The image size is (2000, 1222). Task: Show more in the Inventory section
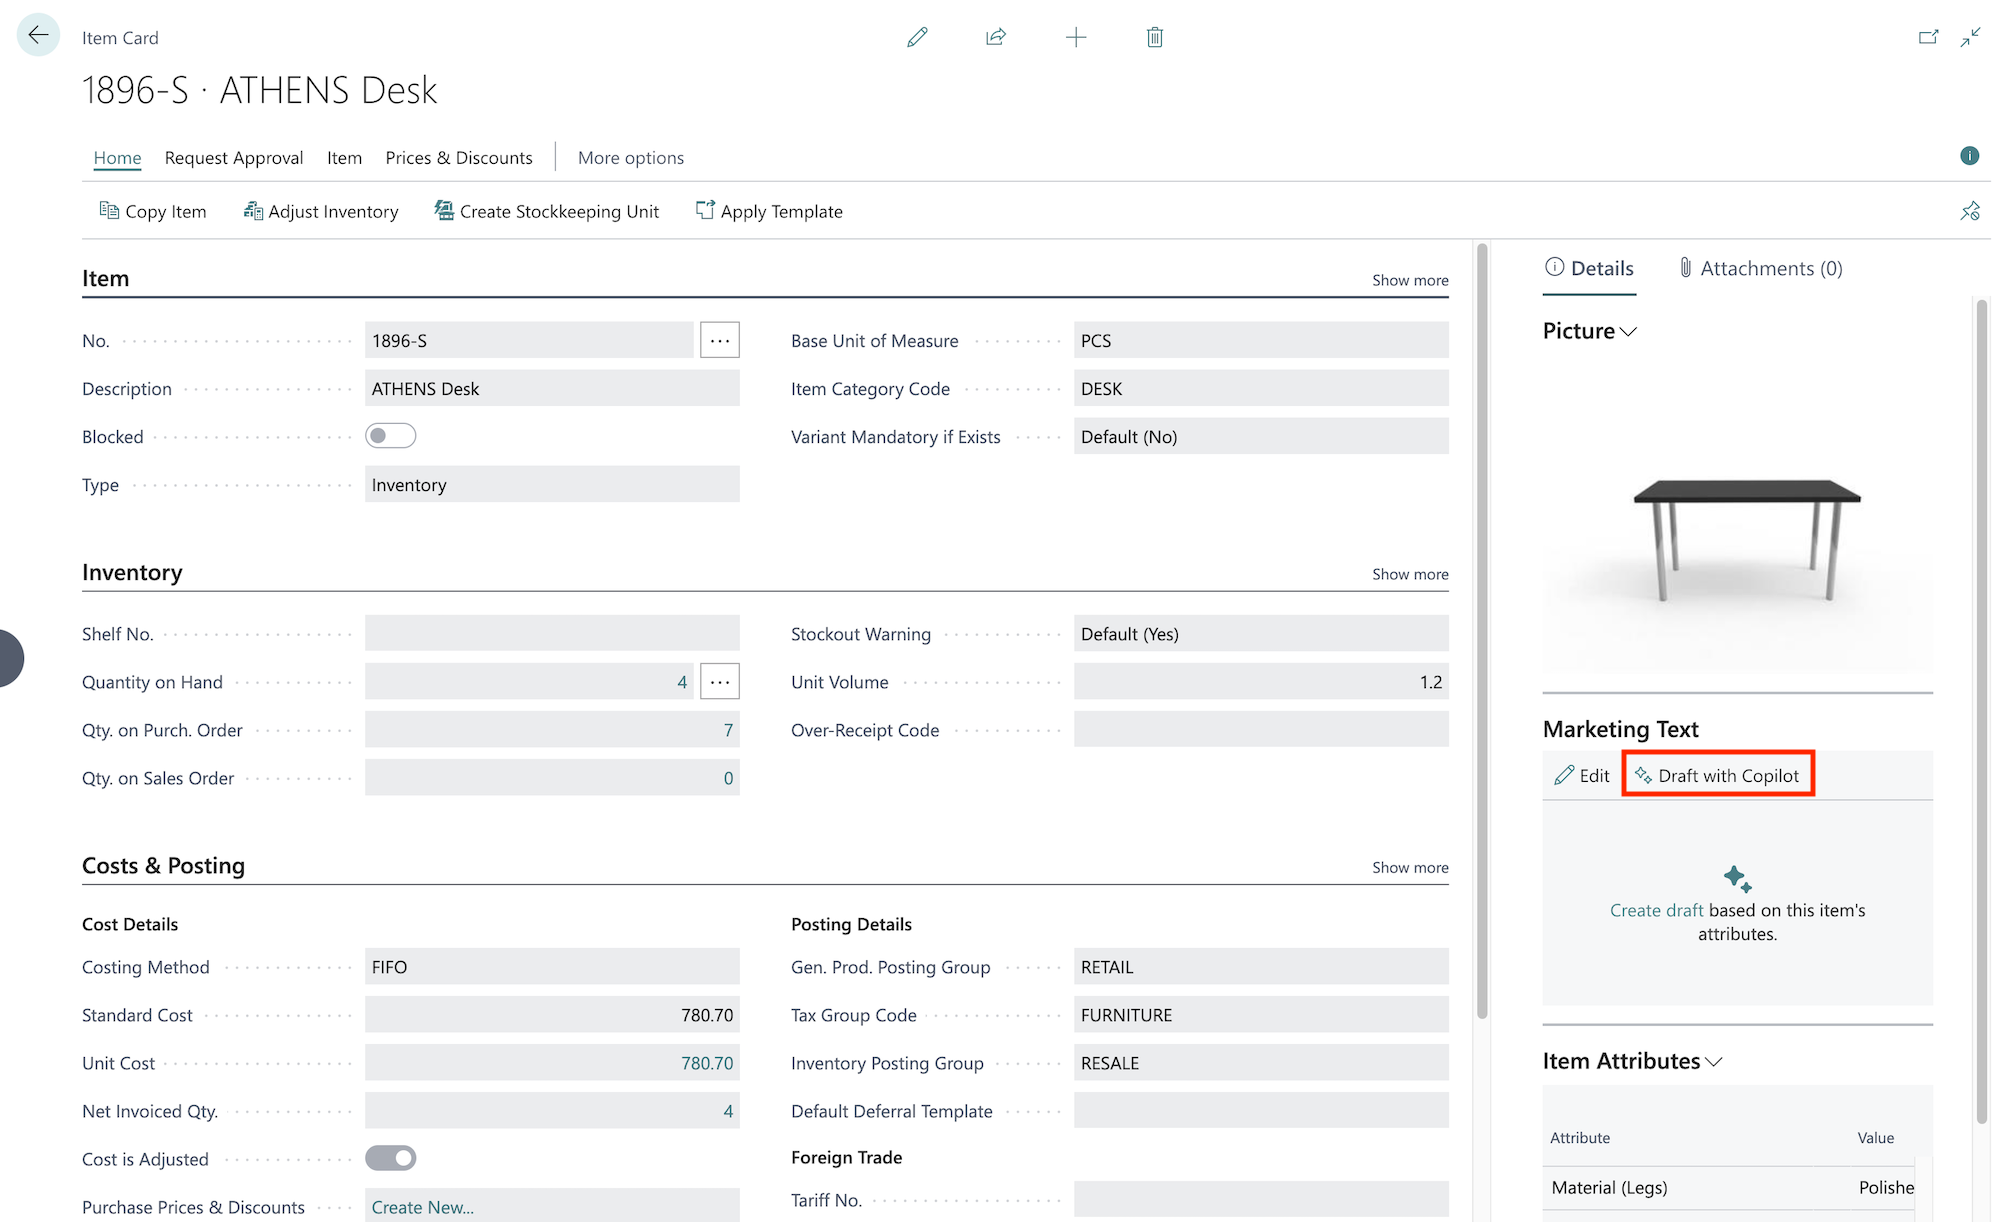(x=1410, y=574)
